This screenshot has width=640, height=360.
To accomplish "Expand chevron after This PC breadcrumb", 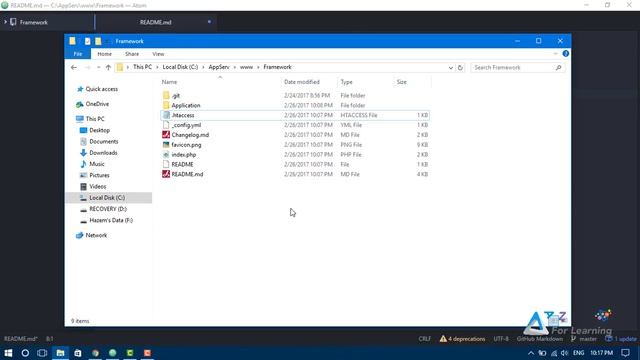I will (157, 67).
